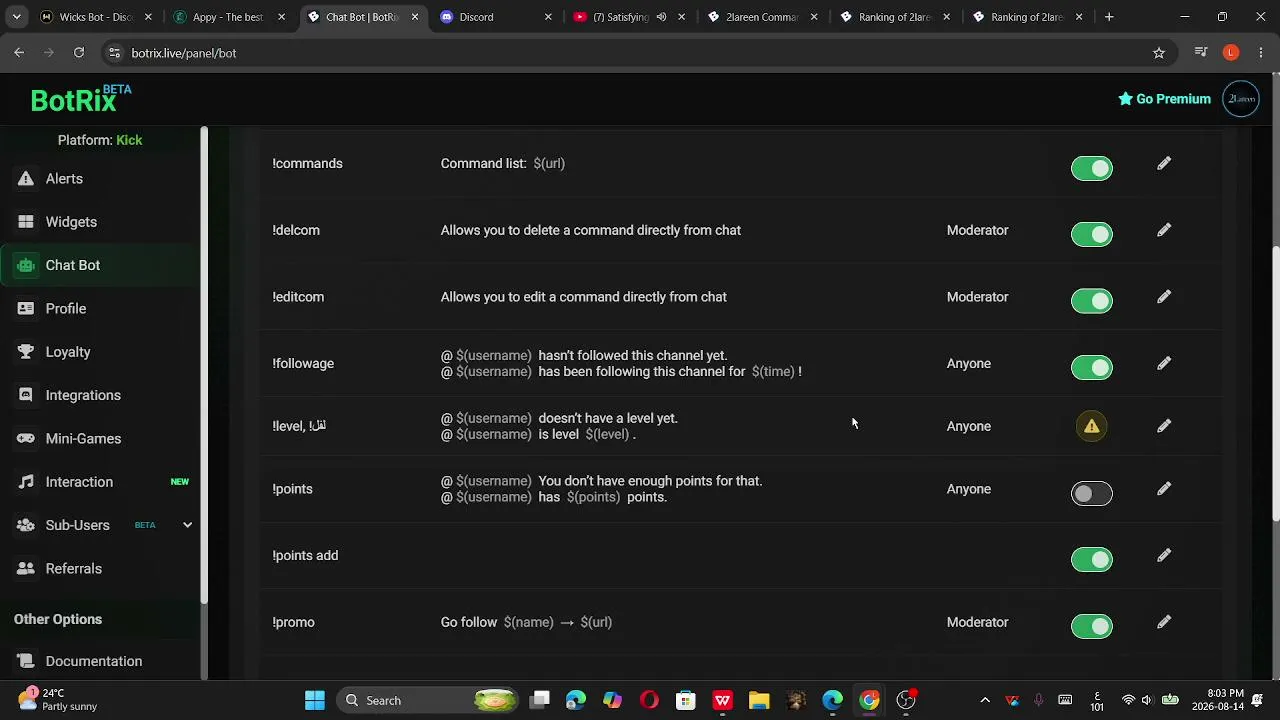Show hidden system tray icons chevron
1280x720 pixels.
point(985,700)
